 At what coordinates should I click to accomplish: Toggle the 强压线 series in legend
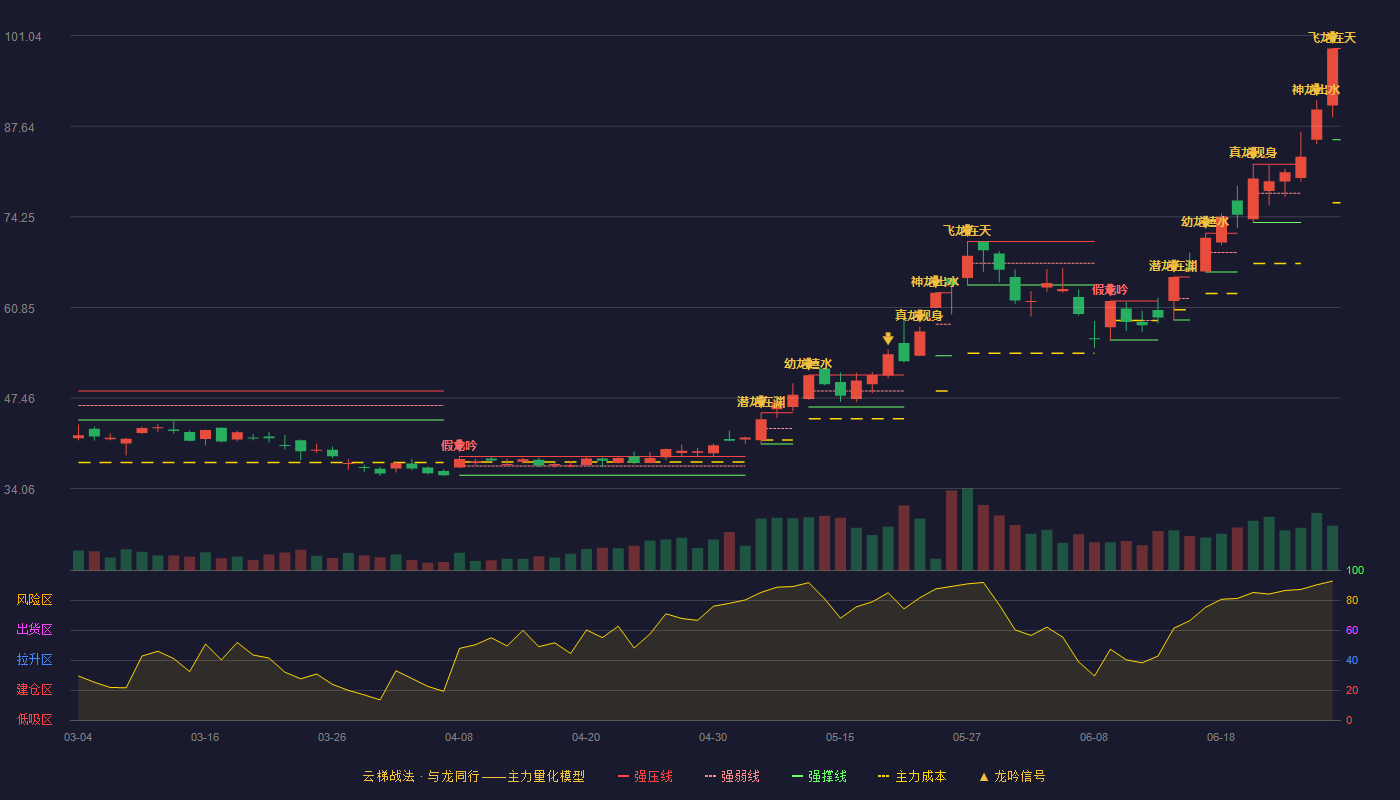point(653,776)
